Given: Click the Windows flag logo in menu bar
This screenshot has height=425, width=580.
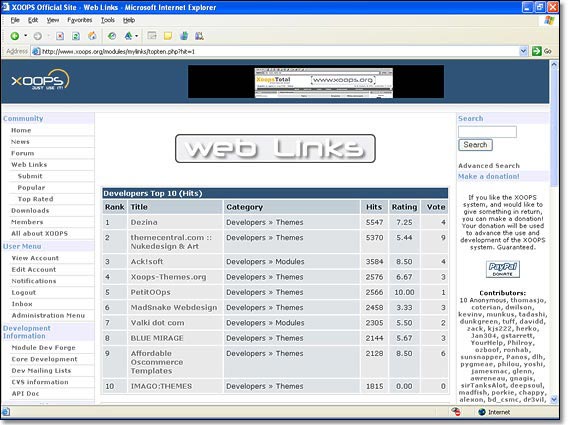Looking at the screenshot, I should point(549,20).
